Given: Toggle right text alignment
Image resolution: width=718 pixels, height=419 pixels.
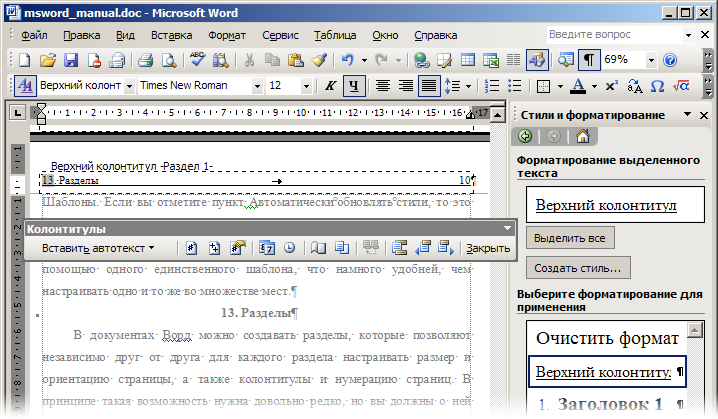Looking at the screenshot, I should point(406,86).
